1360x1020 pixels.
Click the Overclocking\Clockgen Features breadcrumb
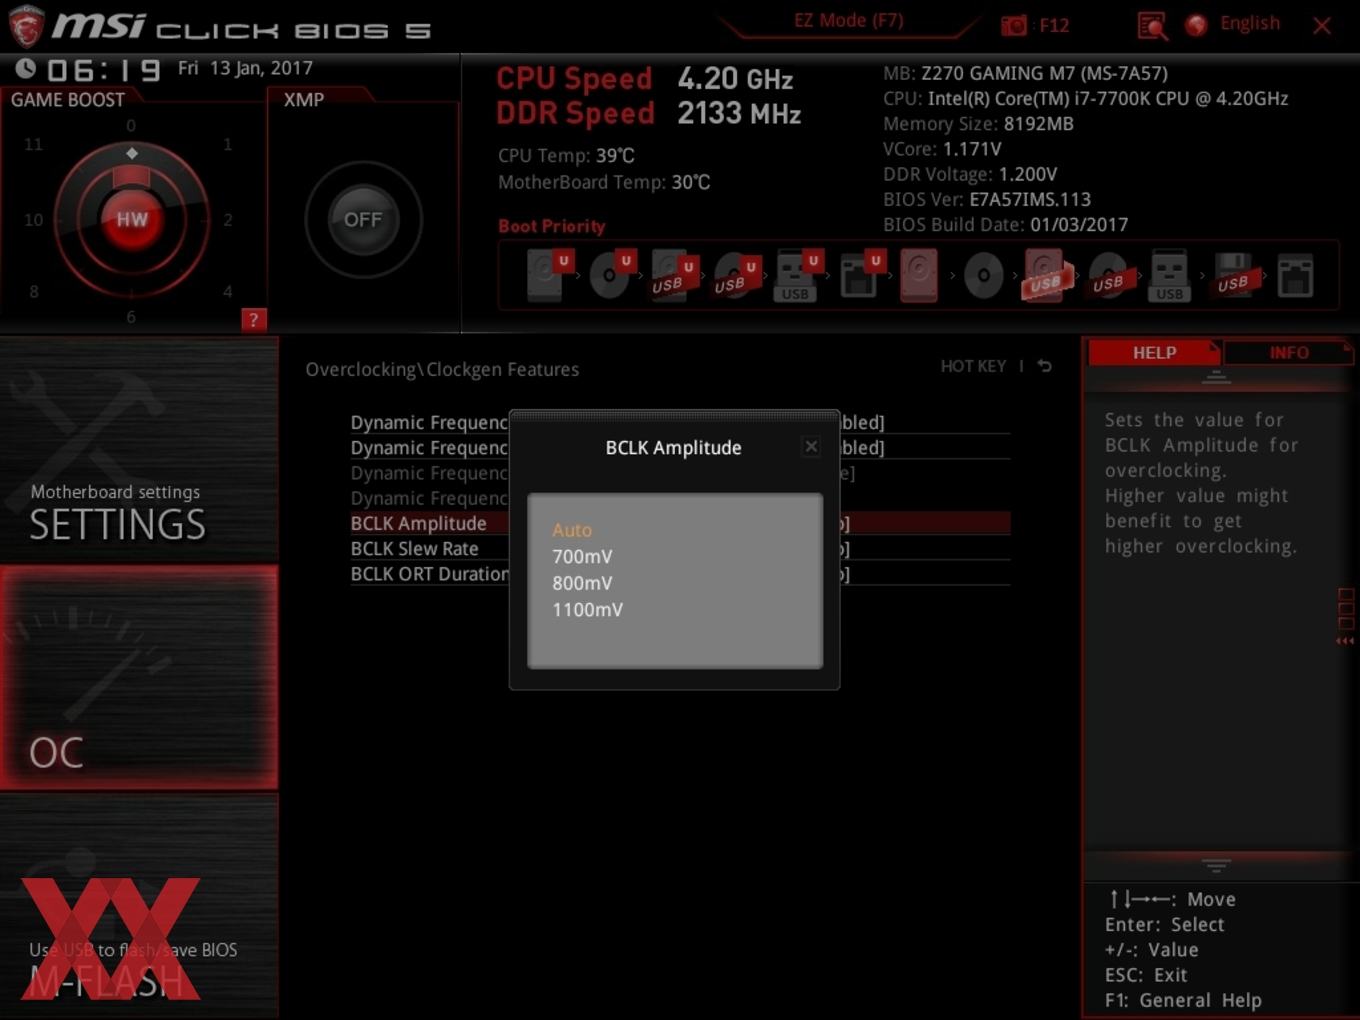click(442, 369)
